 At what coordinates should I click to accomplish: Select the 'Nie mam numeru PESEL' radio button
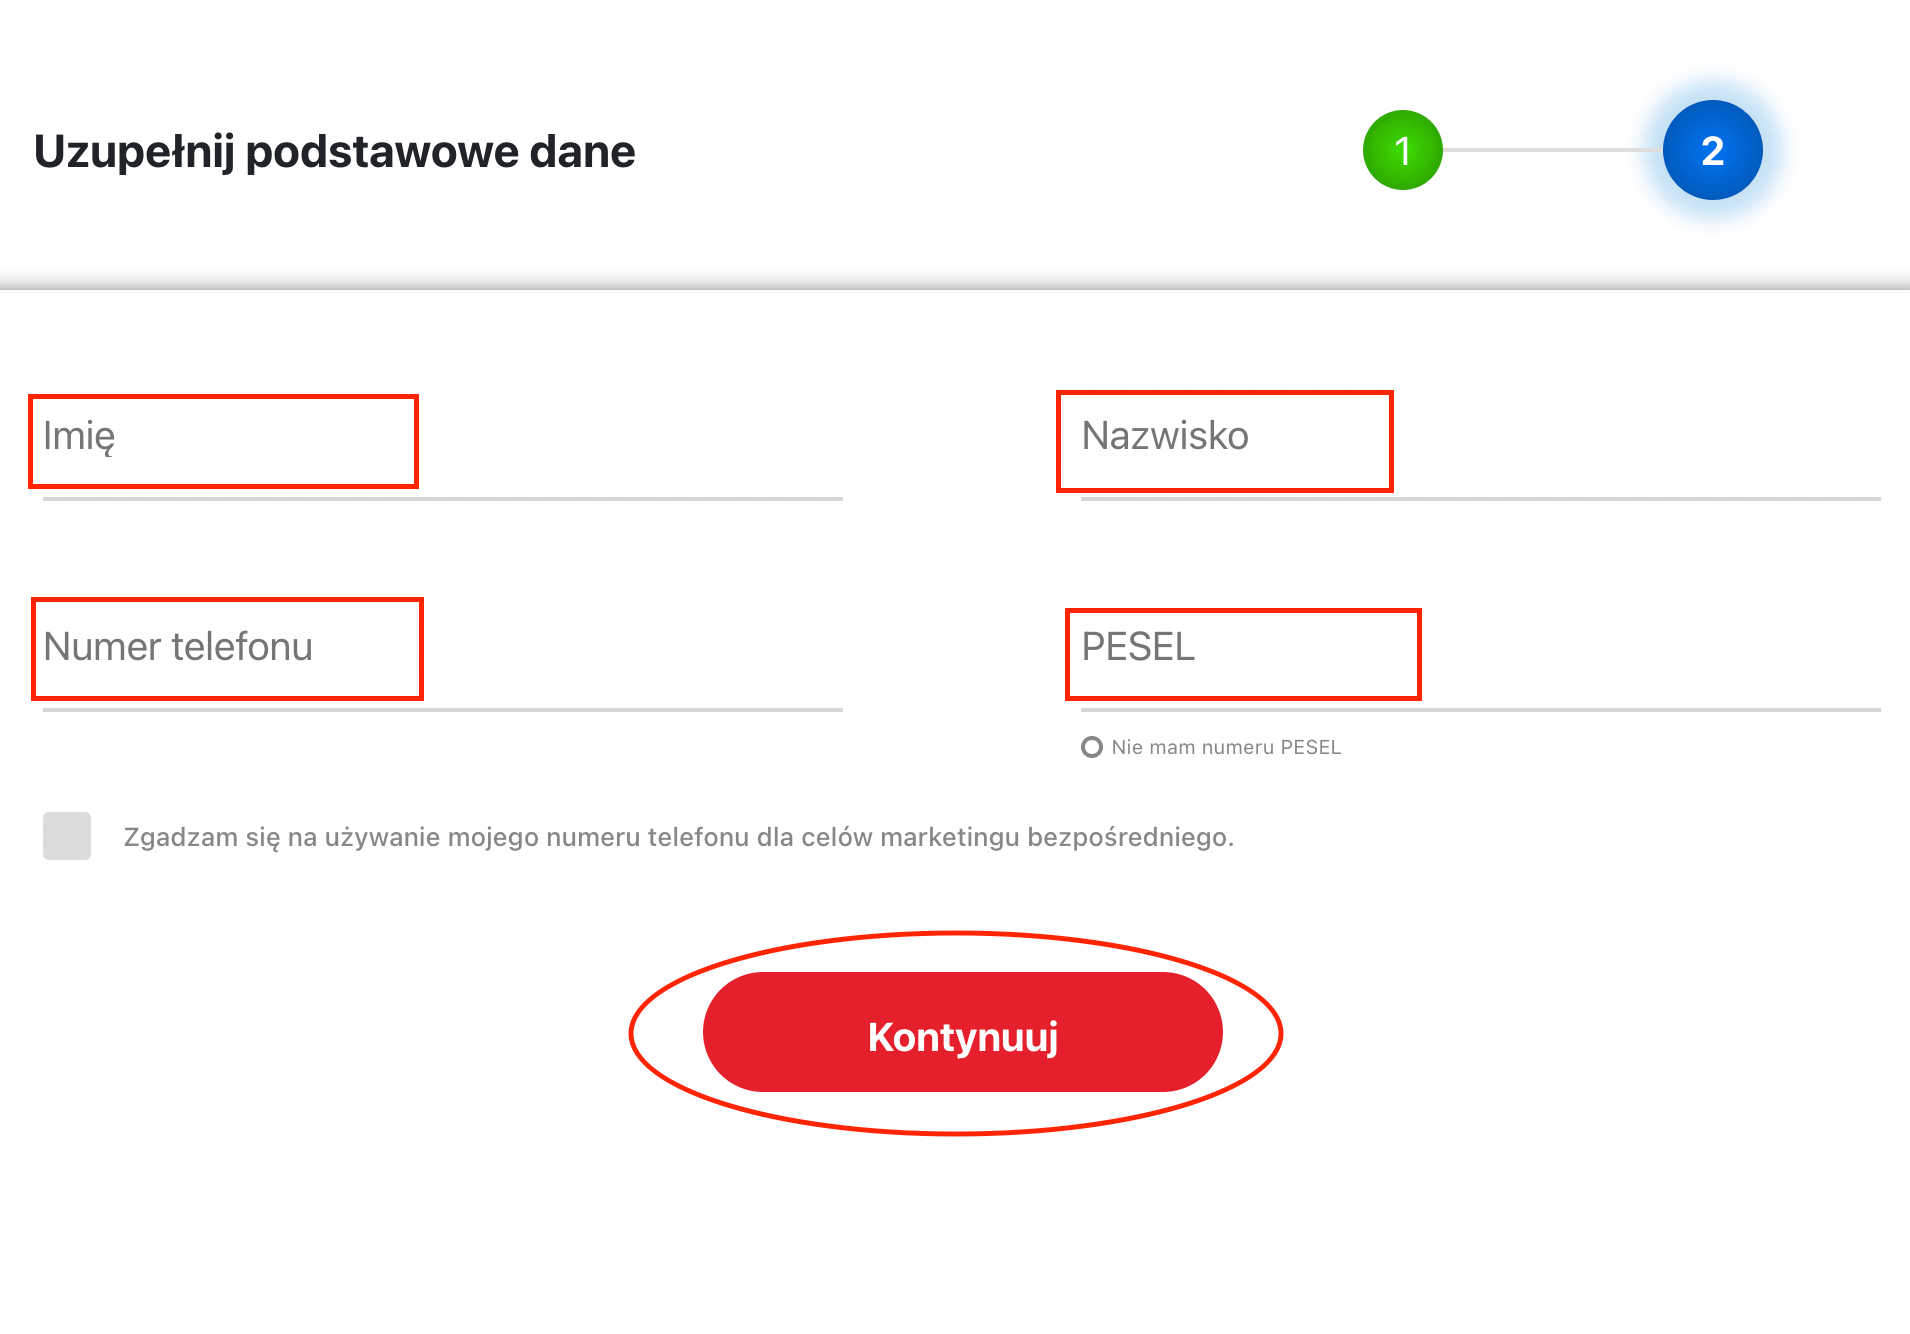tap(1092, 747)
